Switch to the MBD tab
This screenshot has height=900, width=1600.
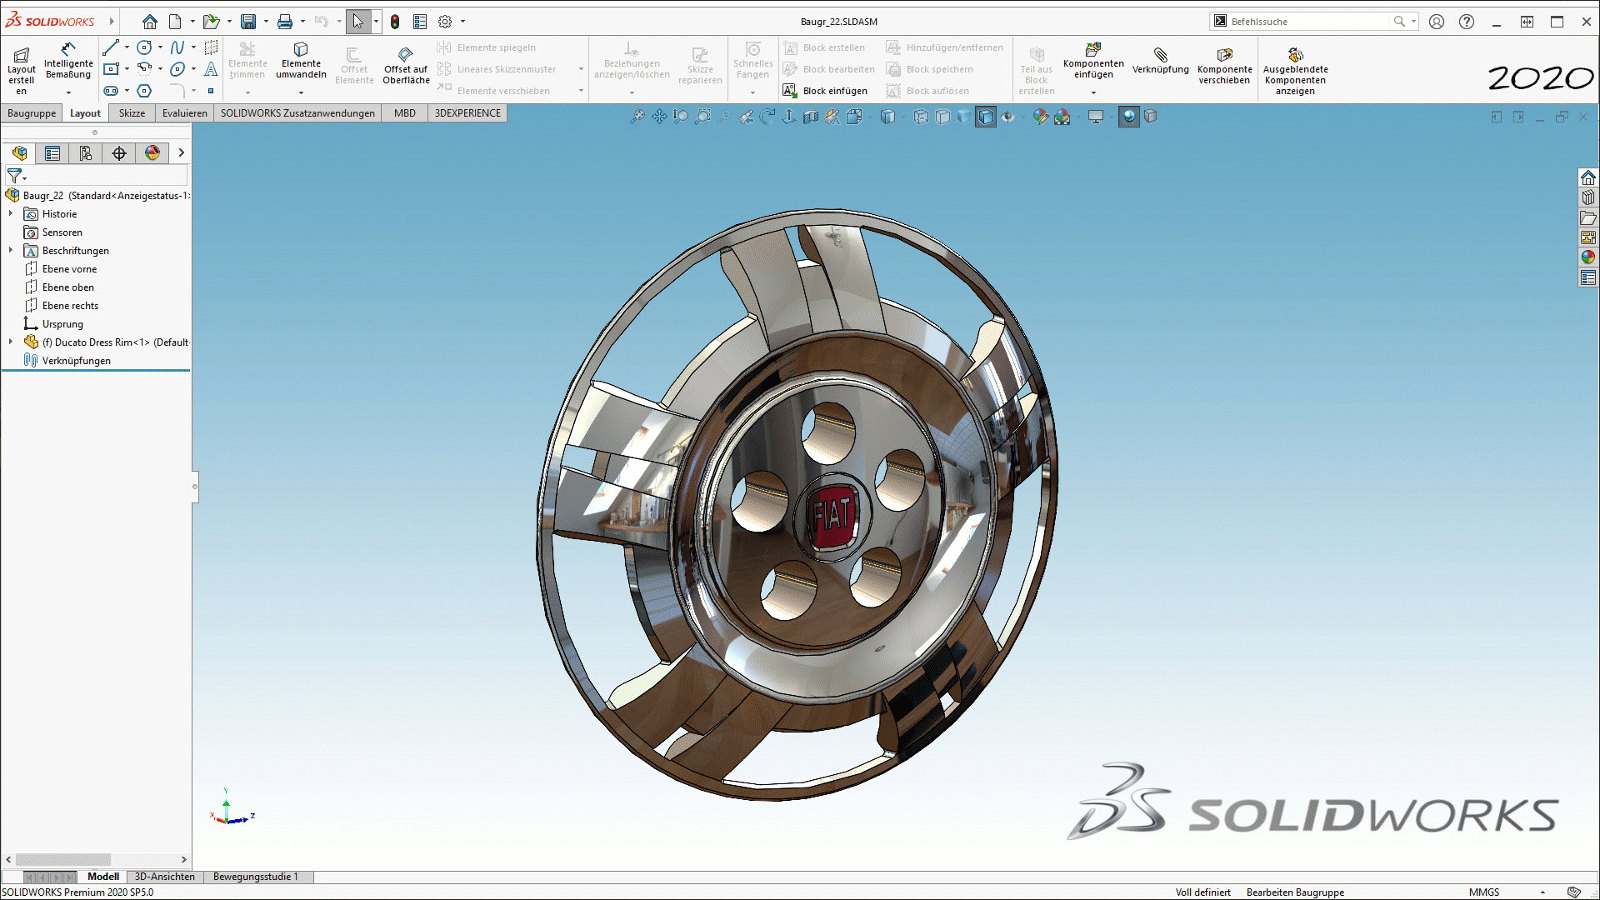coord(405,113)
